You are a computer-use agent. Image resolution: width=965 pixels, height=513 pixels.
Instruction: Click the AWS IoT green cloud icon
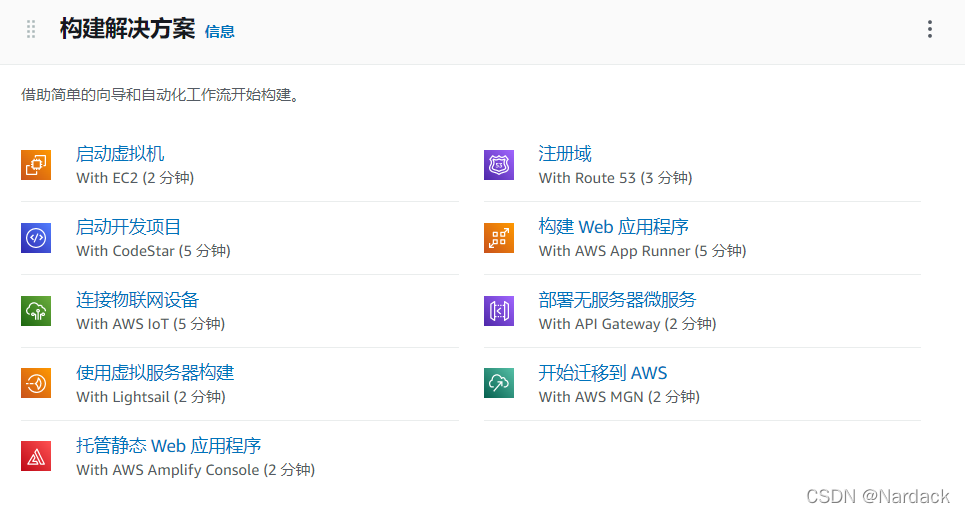coord(36,311)
